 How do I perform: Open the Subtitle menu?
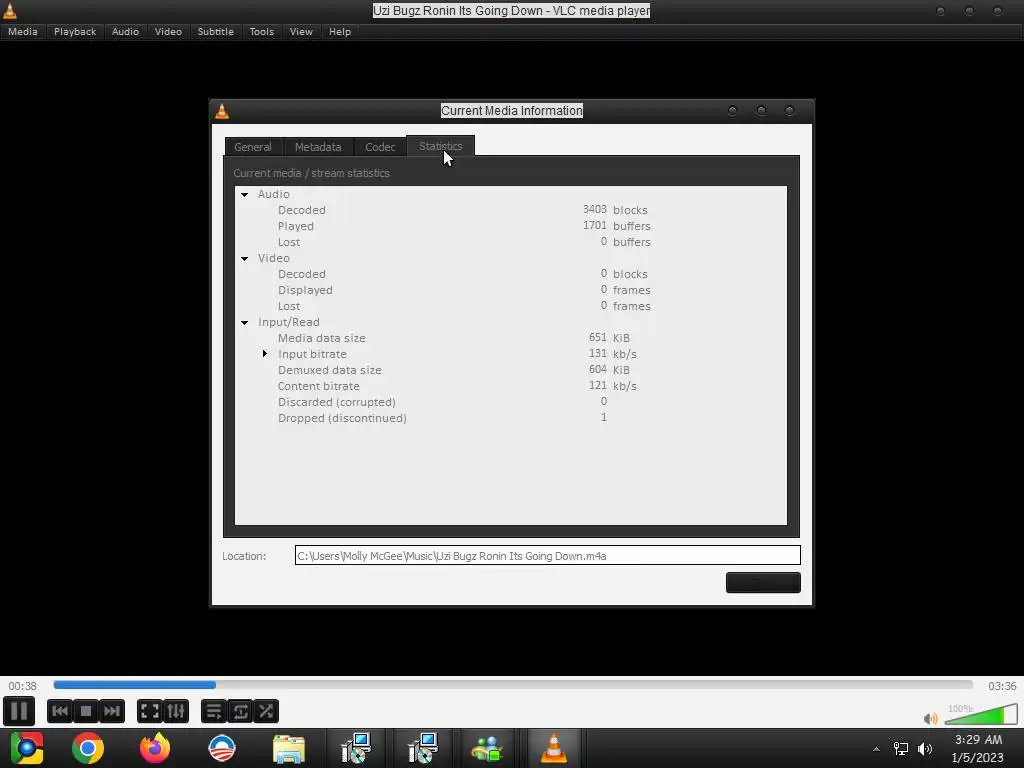(x=216, y=31)
